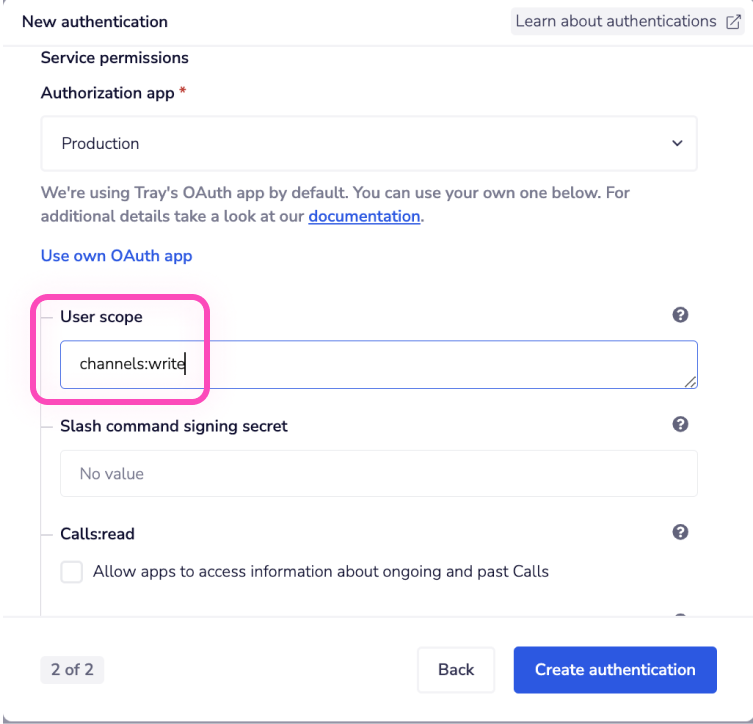
Task: Click the external link icon beside Learn about authentications
Action: point(734,21)
